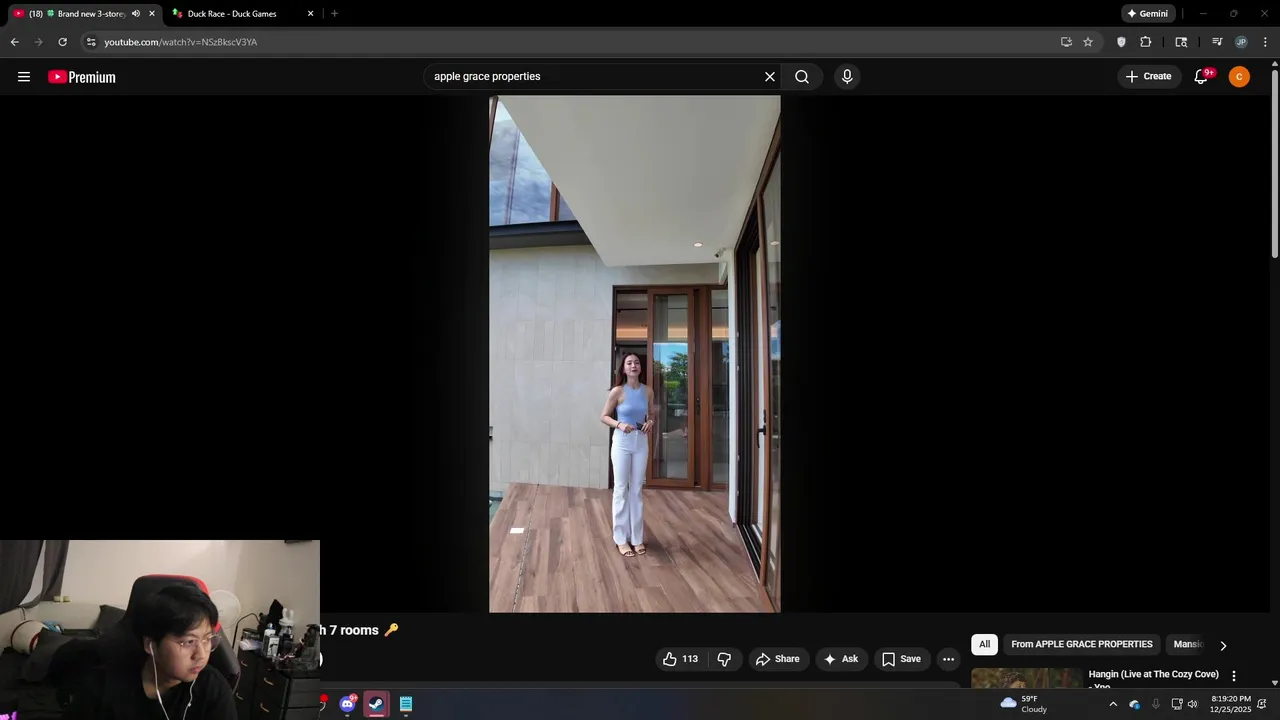This screenshot has height=720, width=1280.
Task: Open the Notepad taskbar app
Action: click(x=406, y=704)
